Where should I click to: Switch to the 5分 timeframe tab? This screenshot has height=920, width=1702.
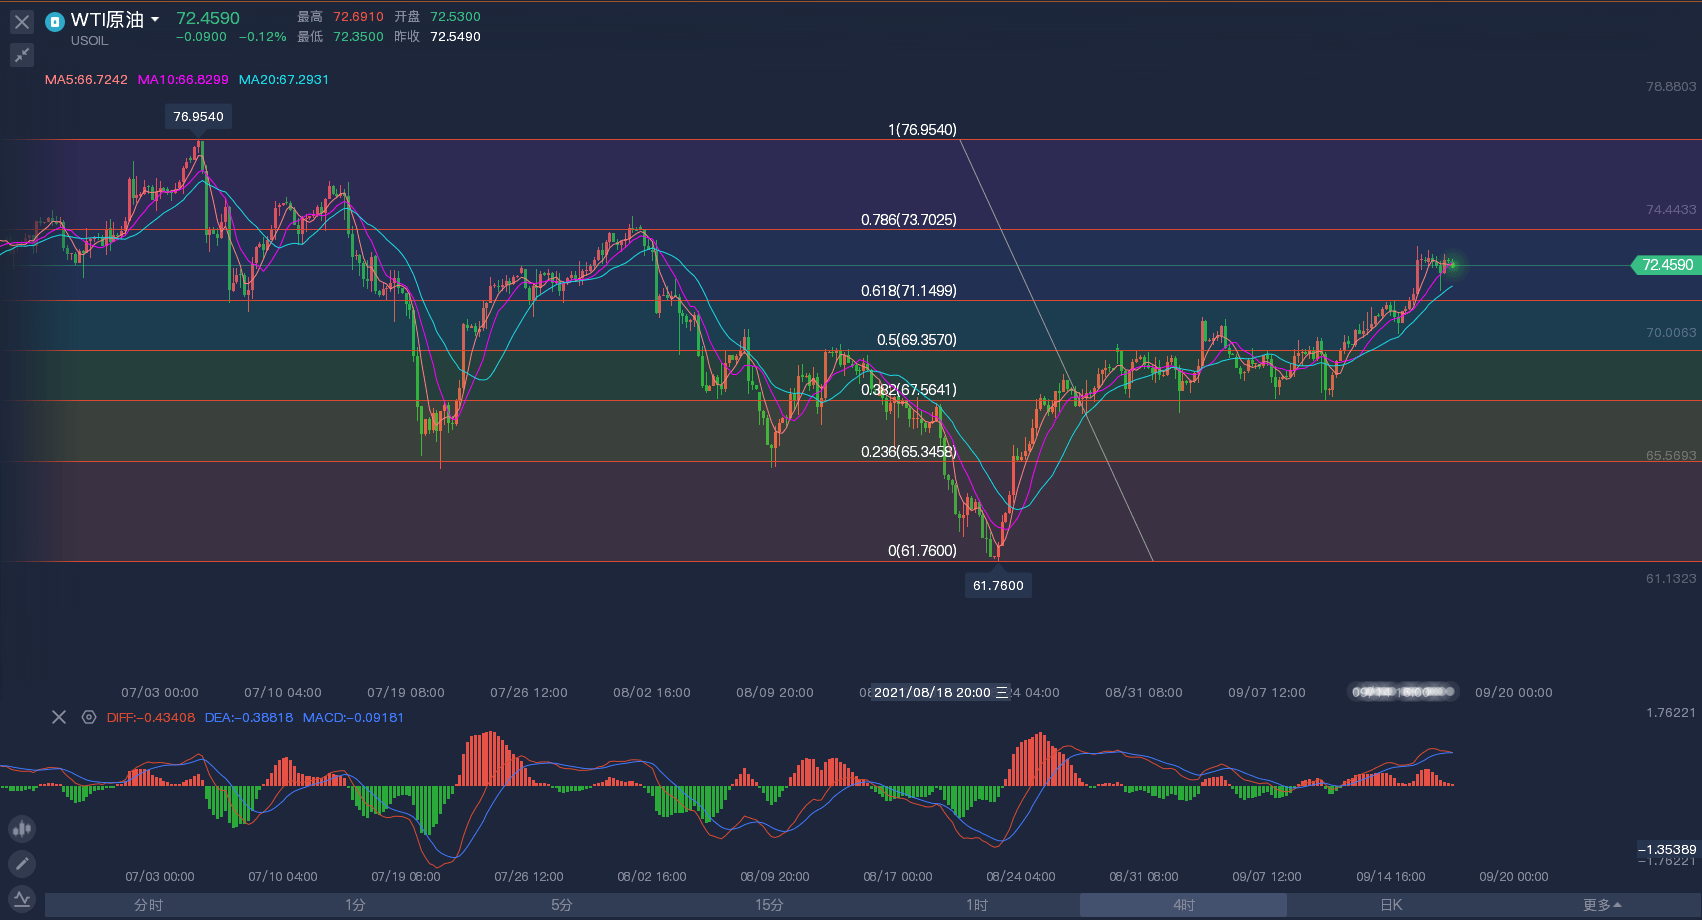(562, 905)
